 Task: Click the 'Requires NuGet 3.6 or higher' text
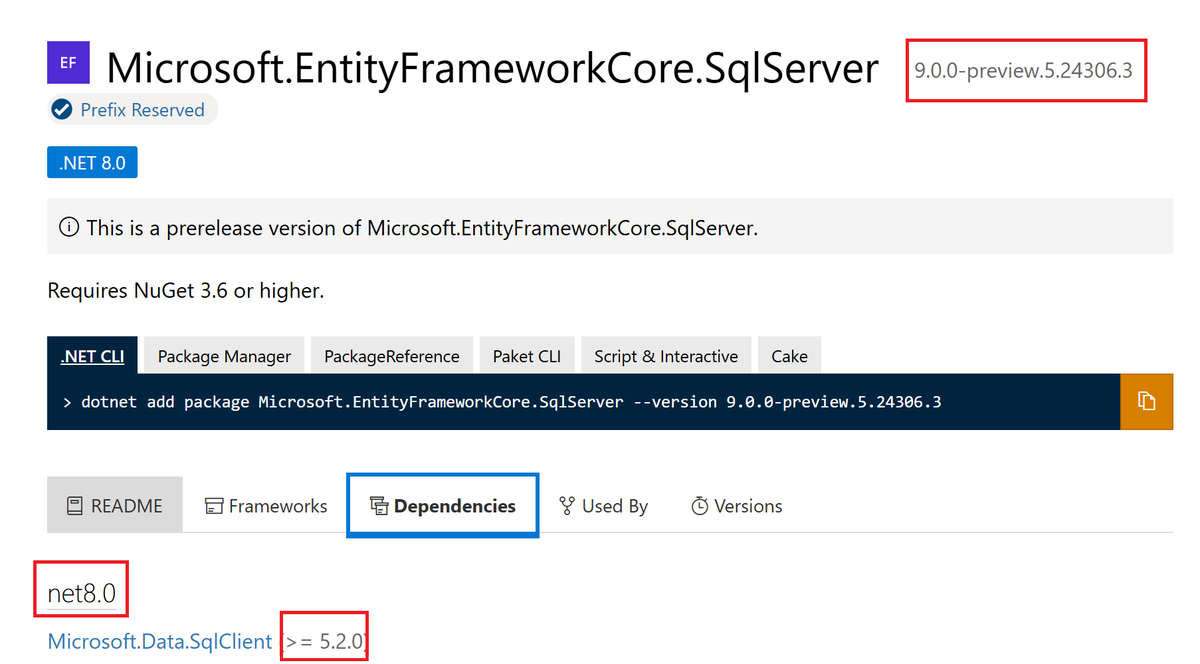pos(186,291)
